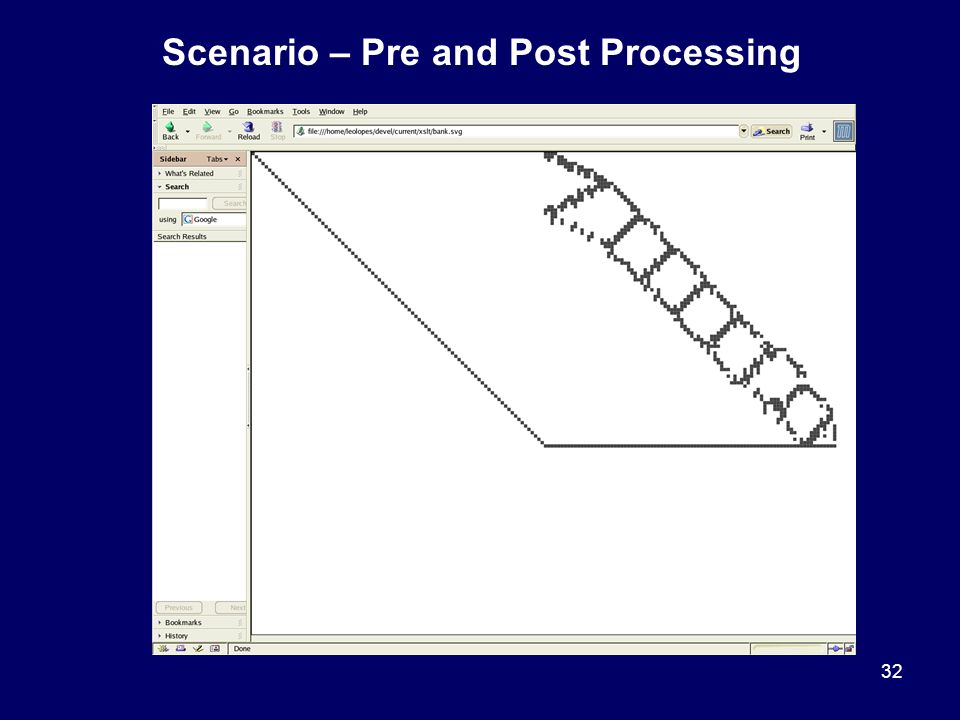960x720 pixels.
Task: Open Navigator from the status bar icon
Action: (163, 648)
